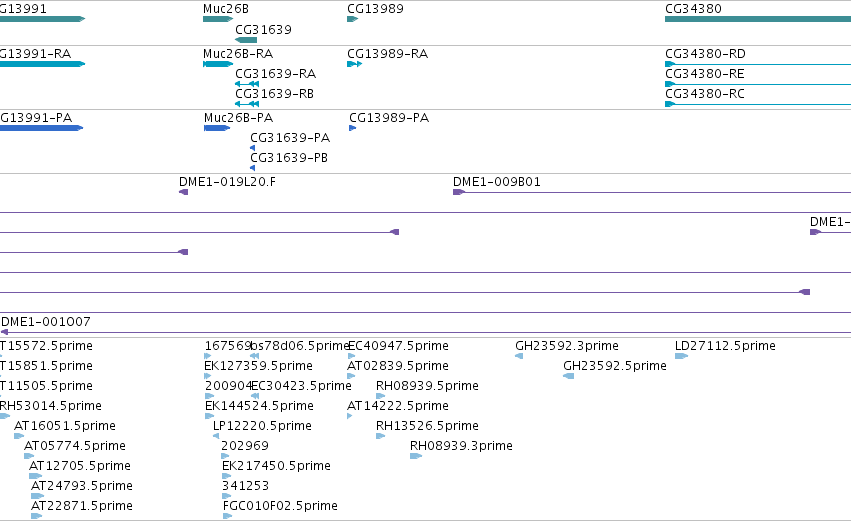851x521 pixels.
Task: Select transcript CG31639-RB
Action: [x=274, y=94]
